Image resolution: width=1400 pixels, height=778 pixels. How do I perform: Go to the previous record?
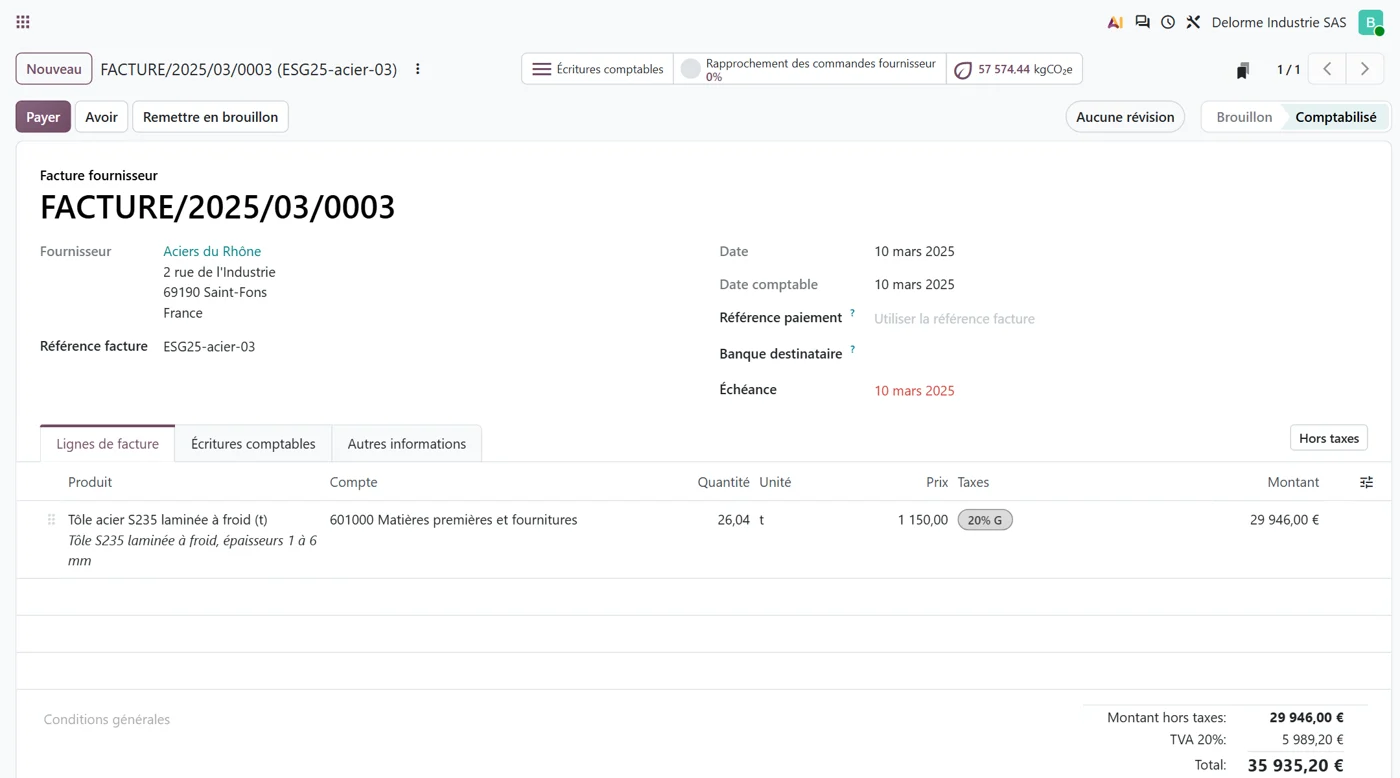1327,69
